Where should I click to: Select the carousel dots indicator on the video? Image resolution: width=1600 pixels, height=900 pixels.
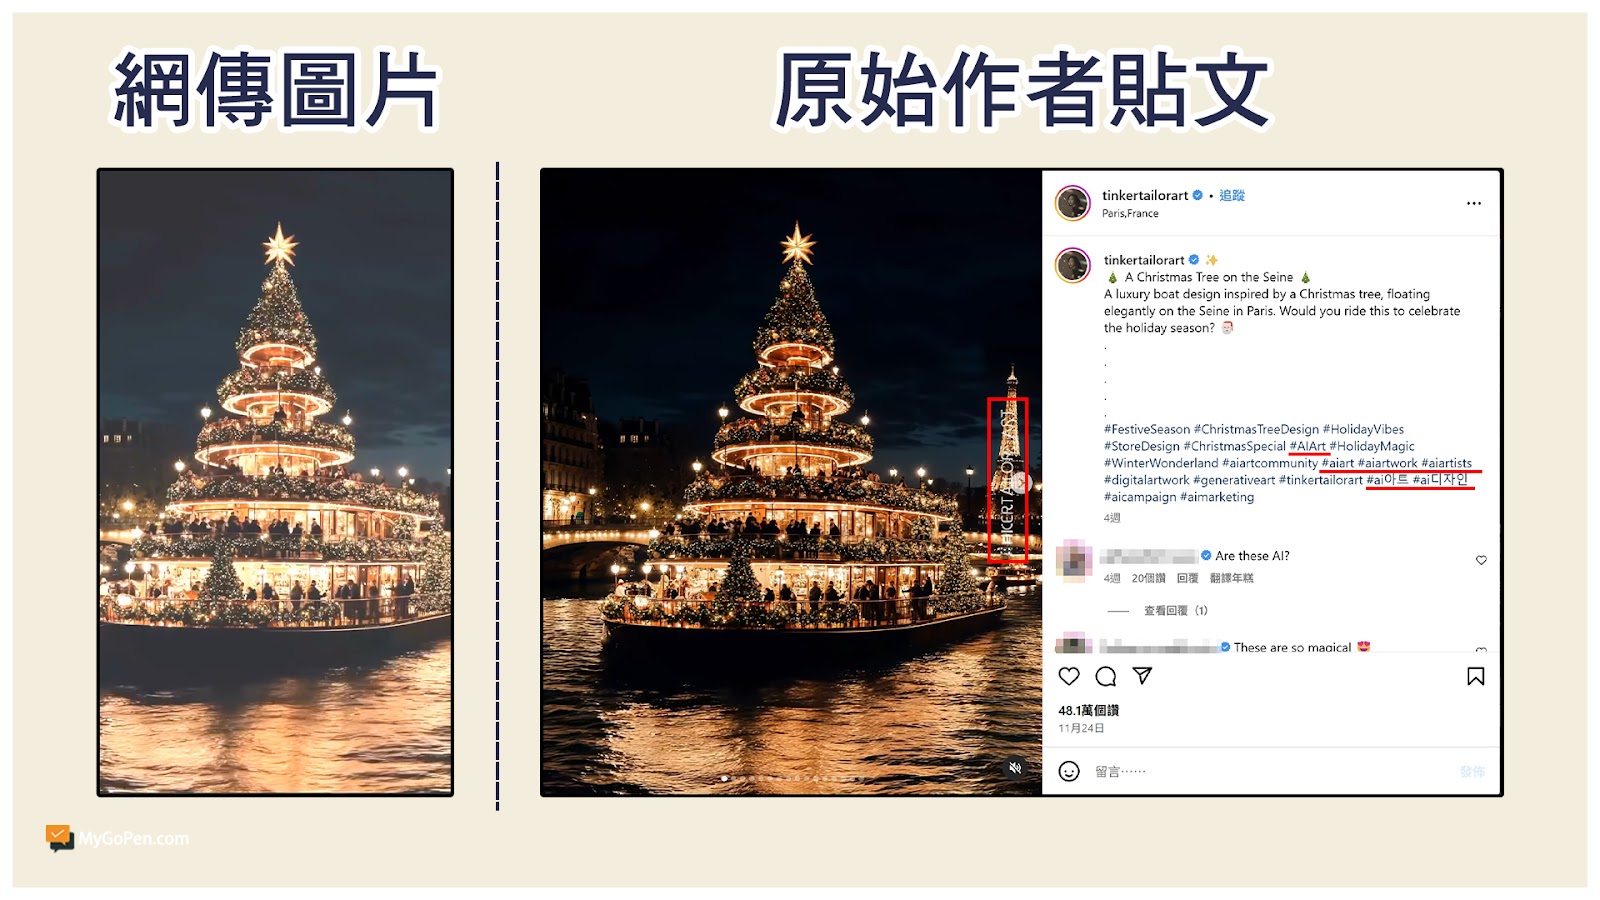coord(791,778)
